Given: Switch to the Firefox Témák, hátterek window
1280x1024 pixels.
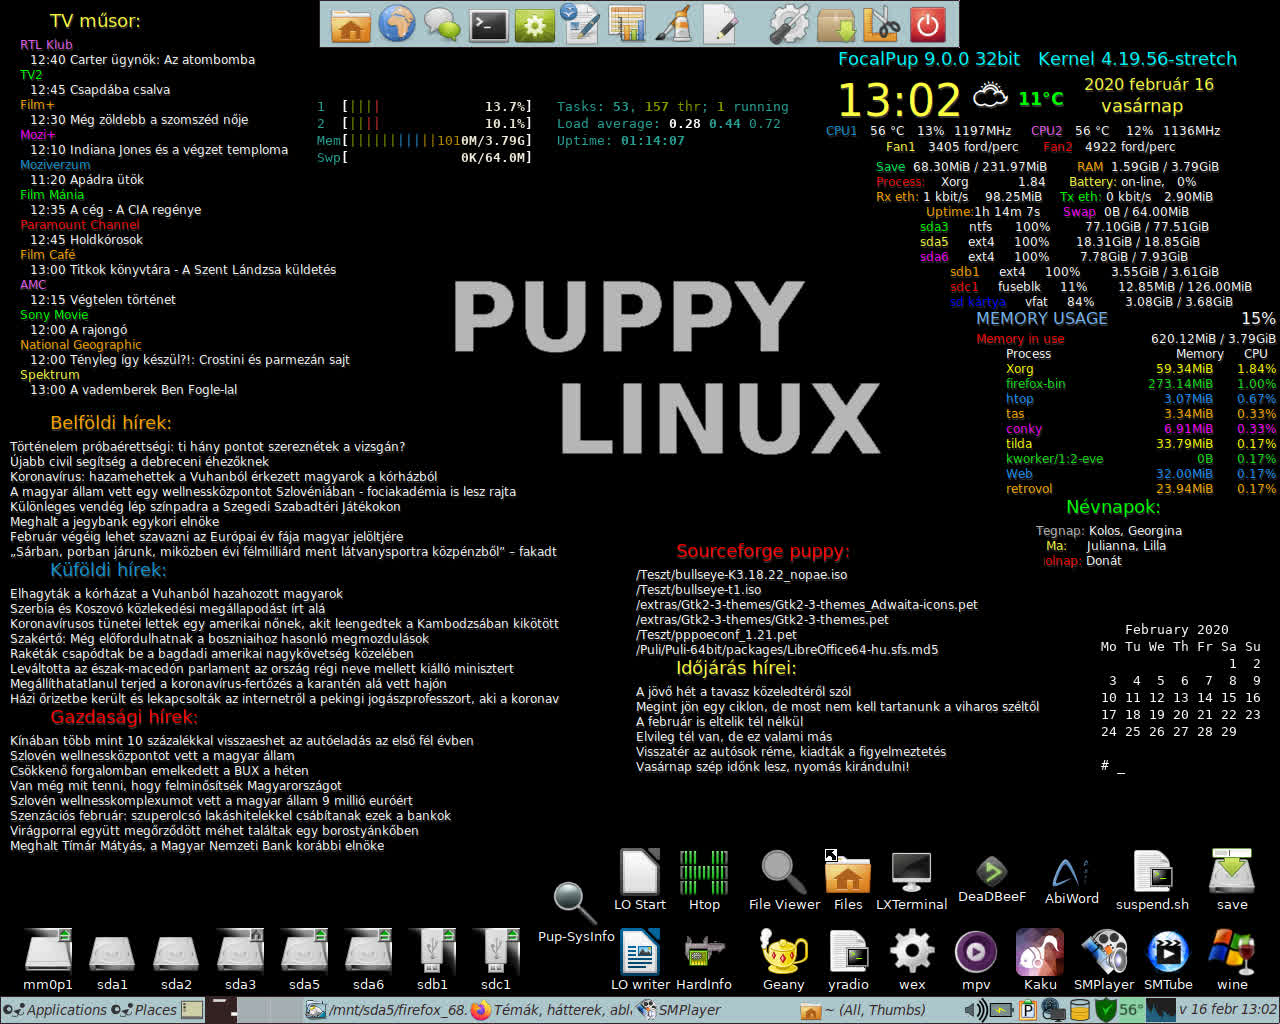Looking at the screenshot, I should coord(552,1010).
